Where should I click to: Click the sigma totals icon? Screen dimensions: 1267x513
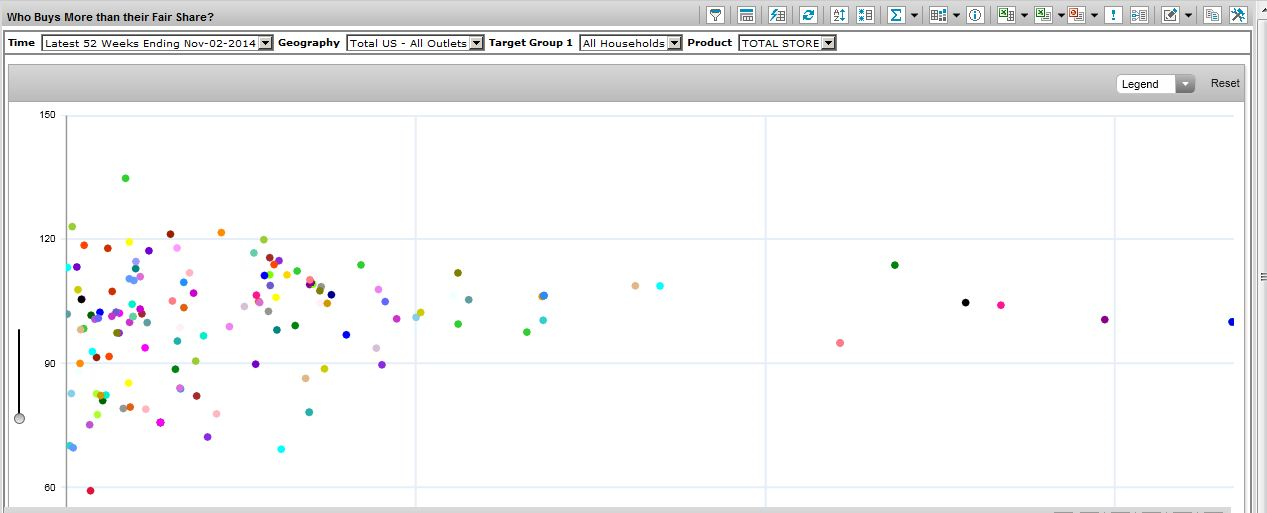[x=896, y=15]
